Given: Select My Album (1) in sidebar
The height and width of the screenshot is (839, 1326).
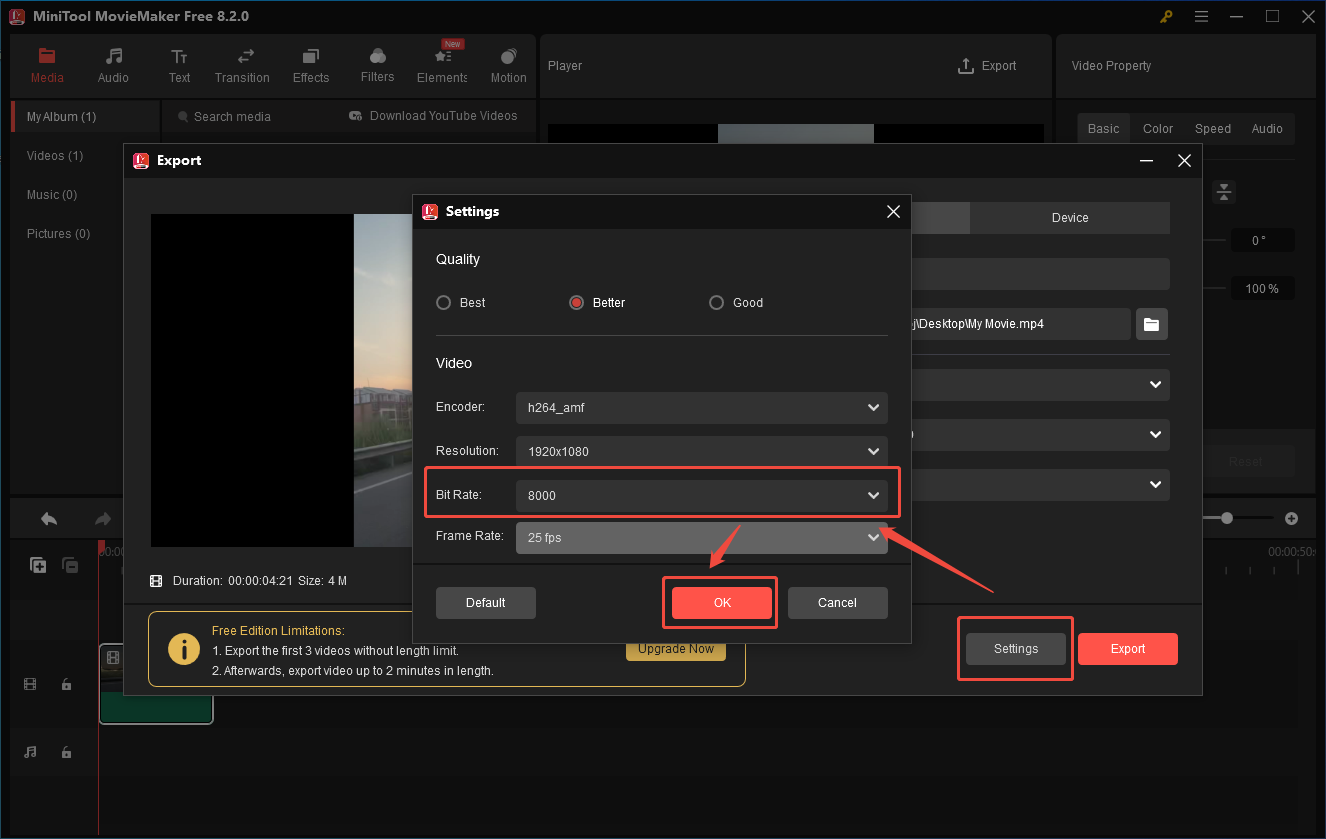Looking at the screenshot, I should [84, 117].
